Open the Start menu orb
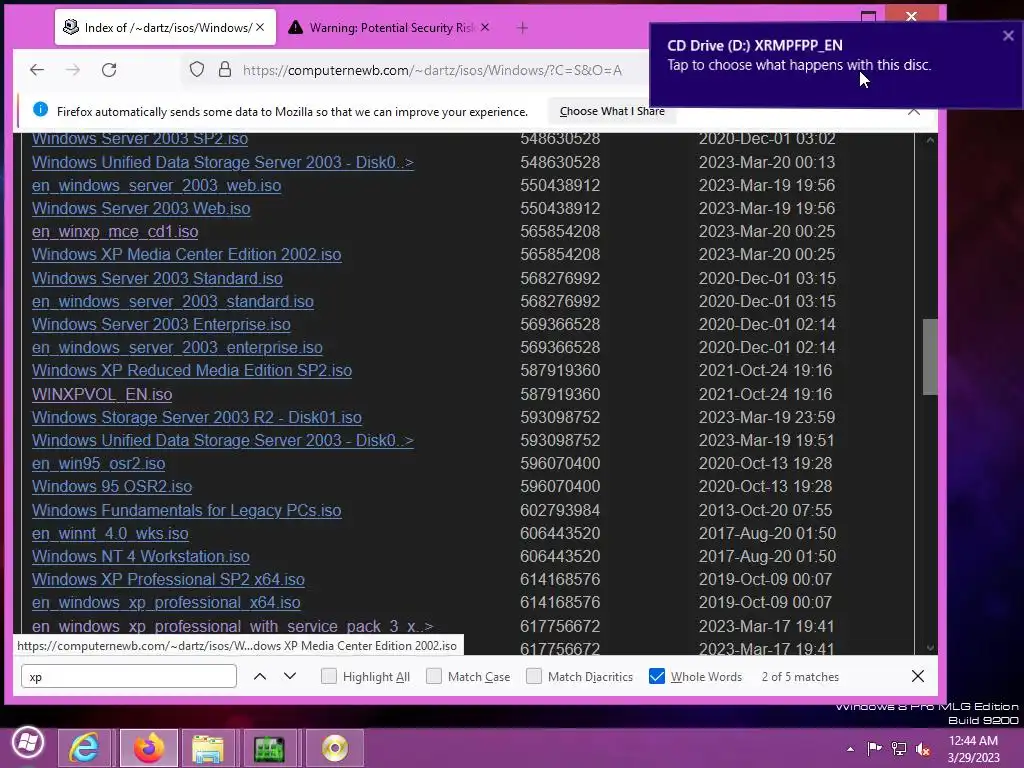 (x=27, y=743)
